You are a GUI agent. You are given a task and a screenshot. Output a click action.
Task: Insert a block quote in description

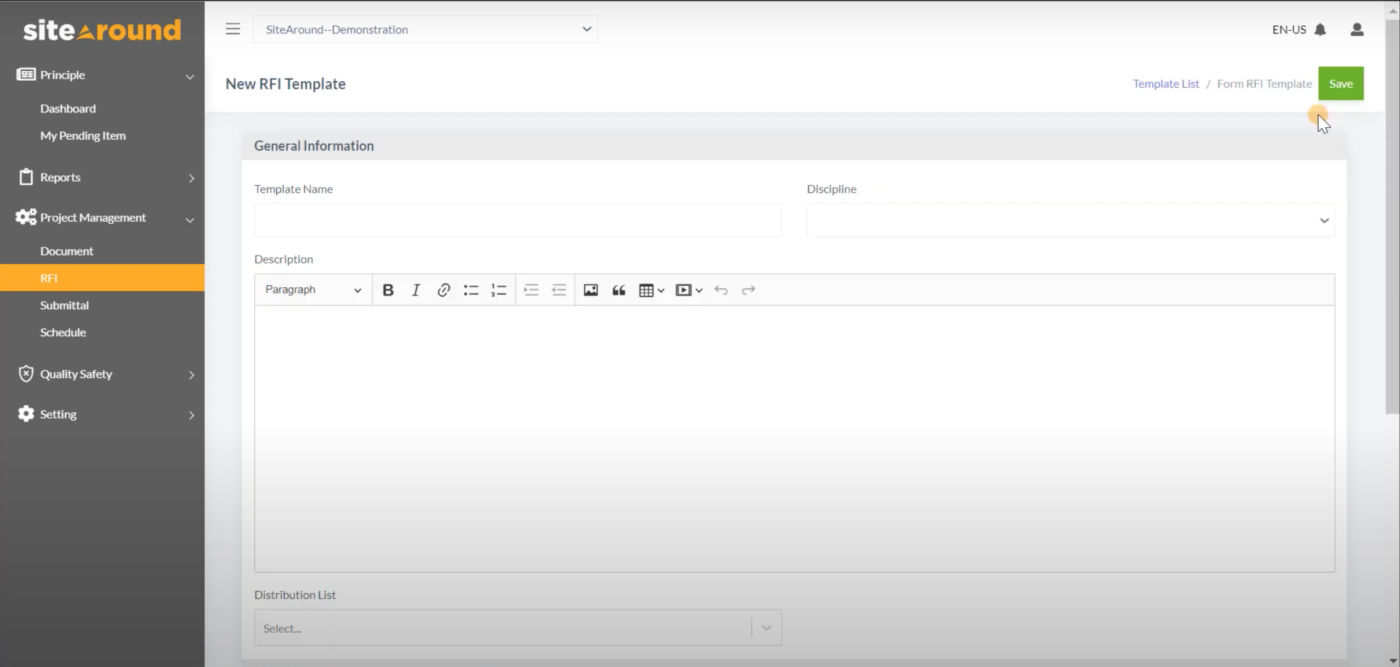click(618, 289)
